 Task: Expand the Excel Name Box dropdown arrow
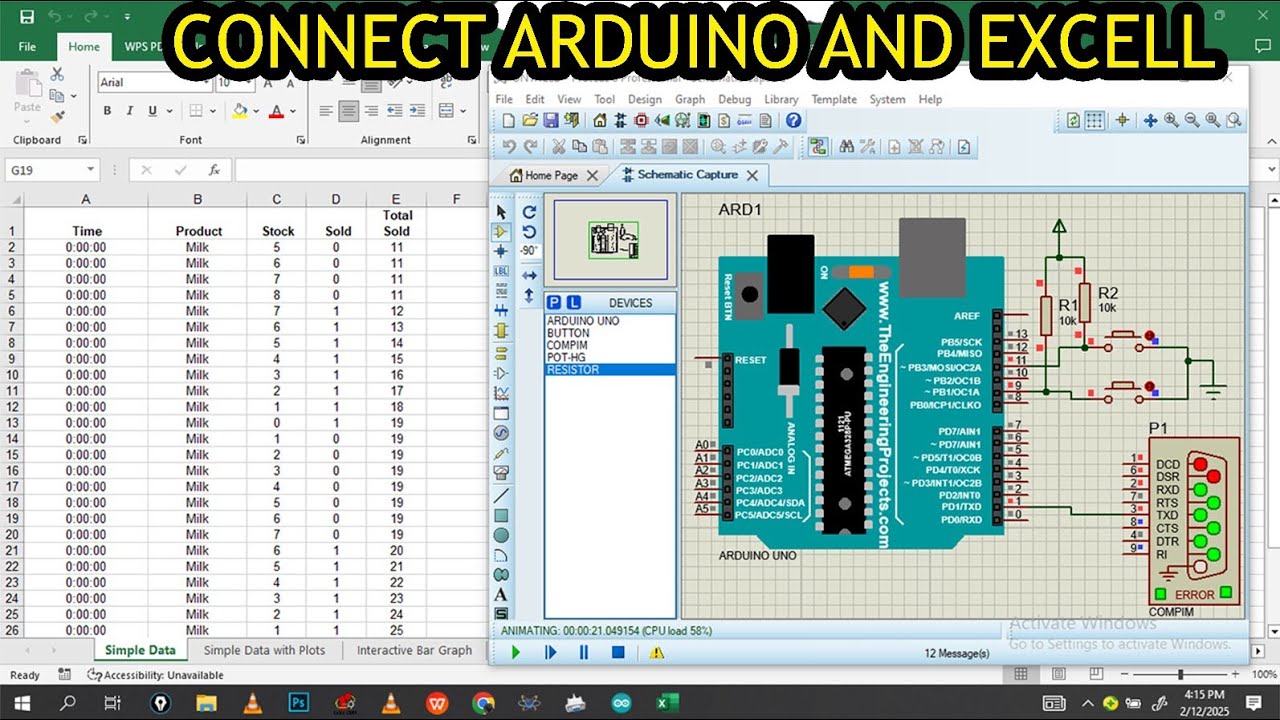click(x=90, y=170)
